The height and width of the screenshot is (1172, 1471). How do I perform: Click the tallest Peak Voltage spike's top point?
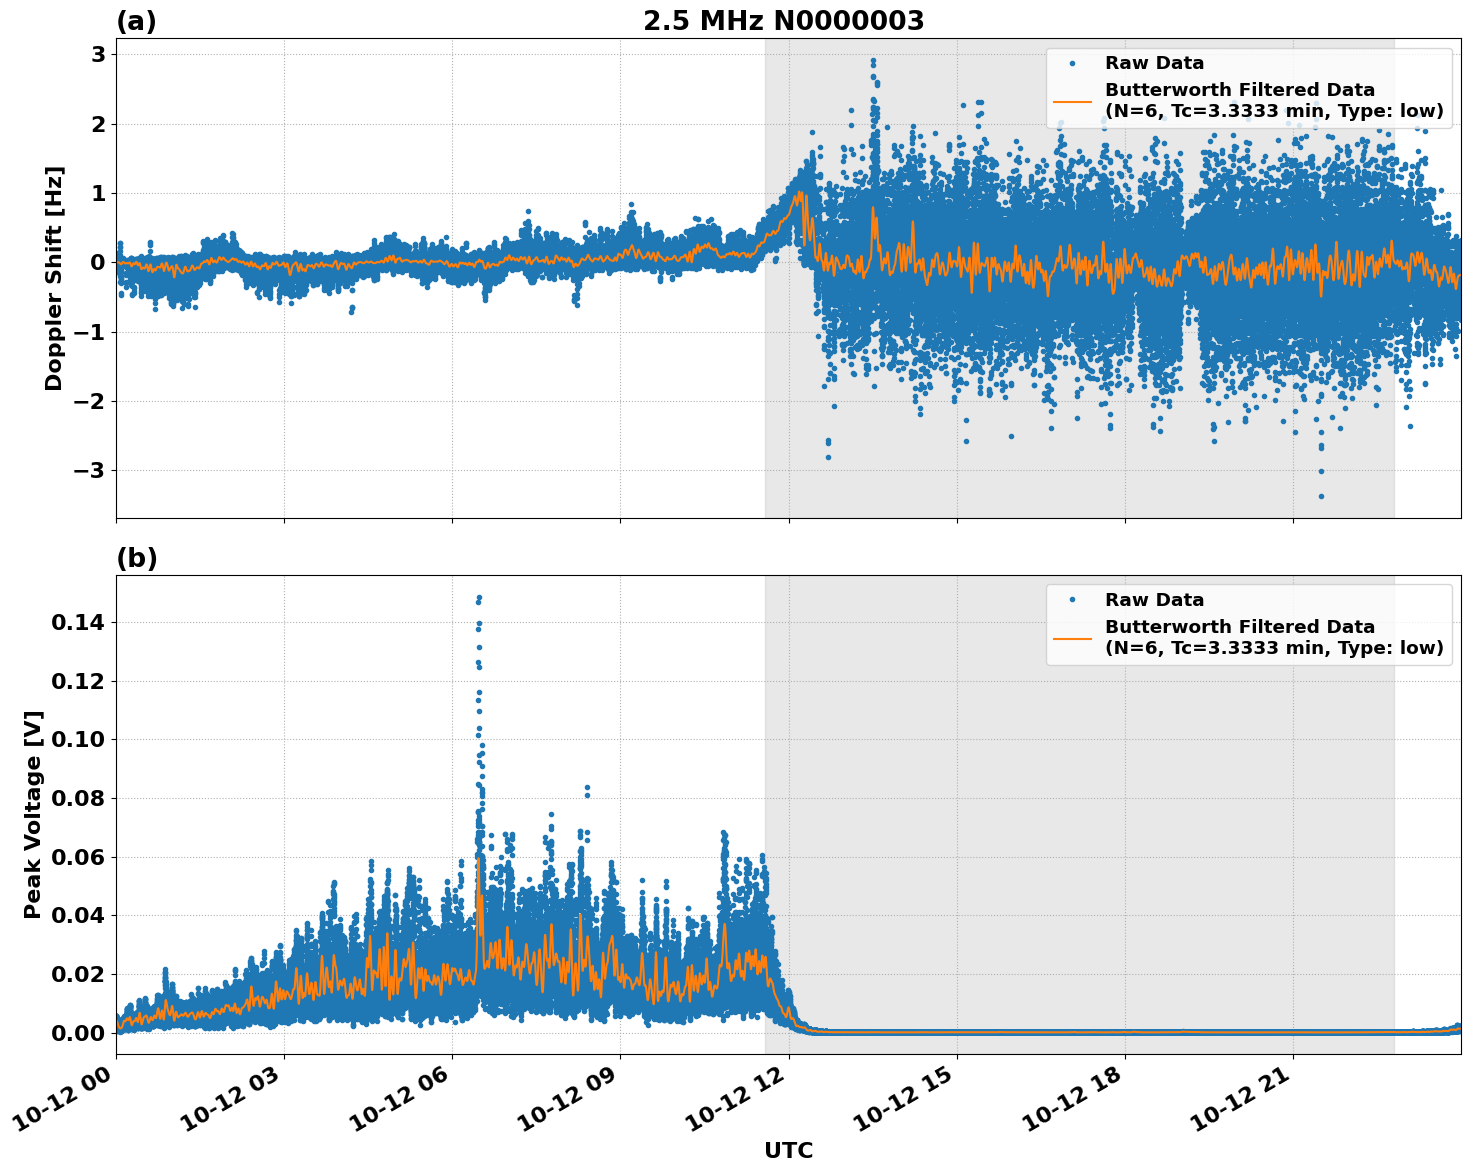(x=479, y=598)
